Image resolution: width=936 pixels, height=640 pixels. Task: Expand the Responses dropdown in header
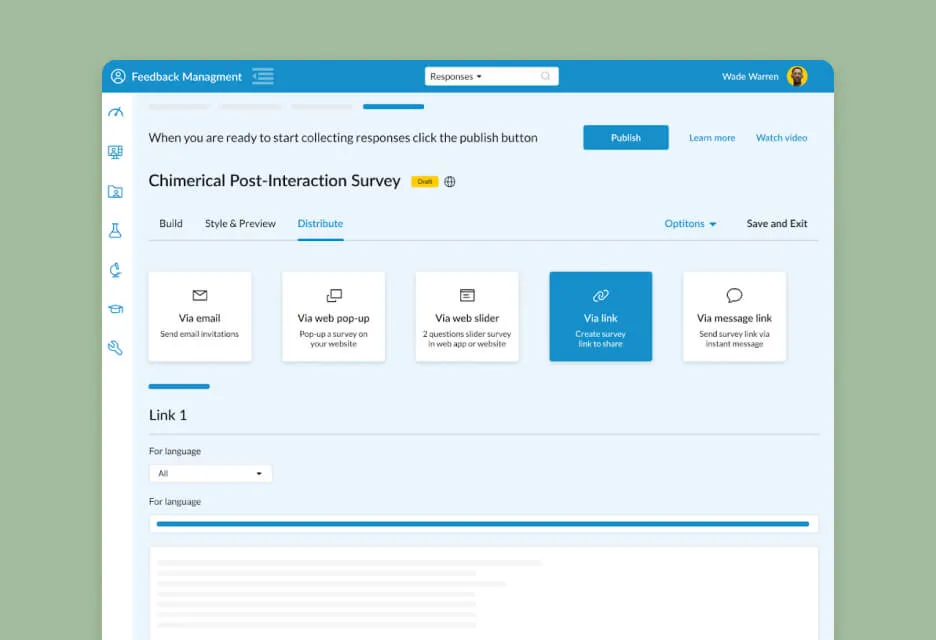coord(457,76)
